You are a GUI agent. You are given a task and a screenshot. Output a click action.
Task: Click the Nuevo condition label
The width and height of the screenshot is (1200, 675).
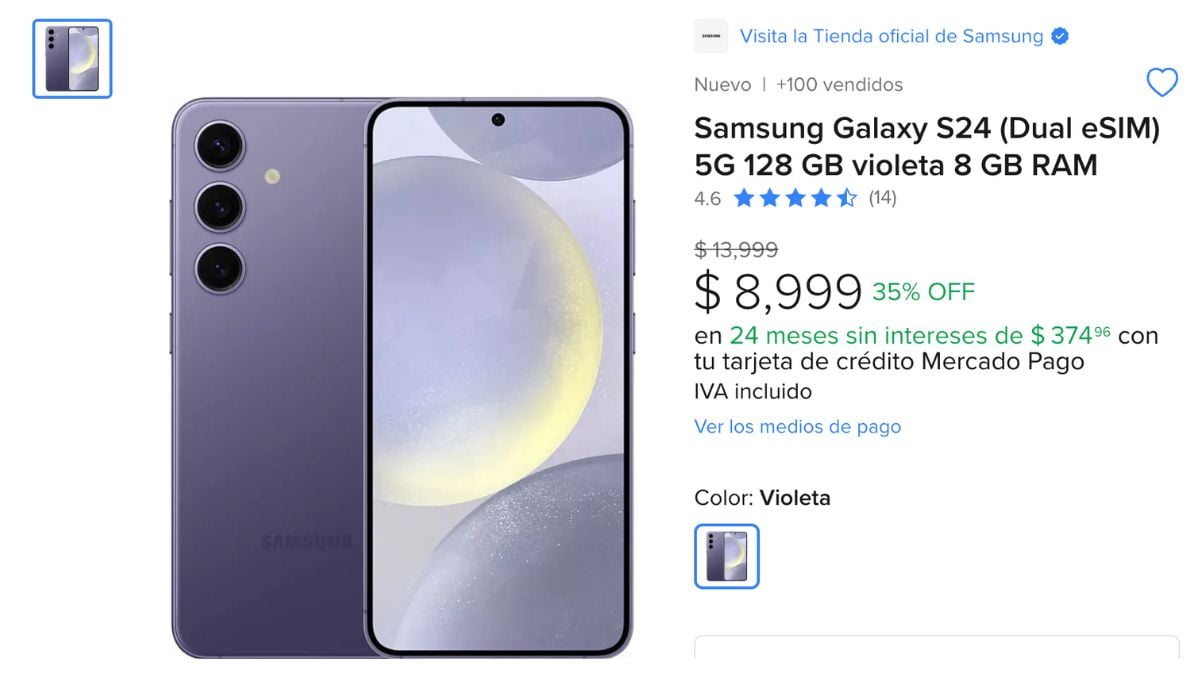click(722, 85)
